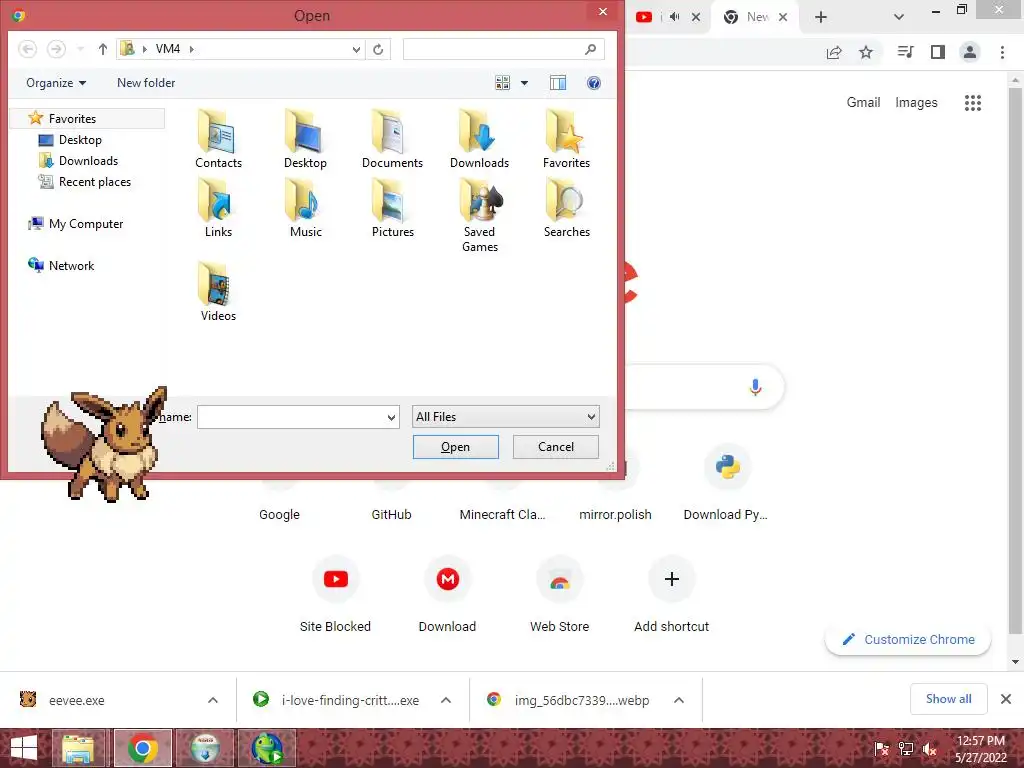The height and width of the screenshot is (768, 1024).
Task: Open the Desktop folder icon in file list
Action: pyautogui.click(x=305, y=140)
